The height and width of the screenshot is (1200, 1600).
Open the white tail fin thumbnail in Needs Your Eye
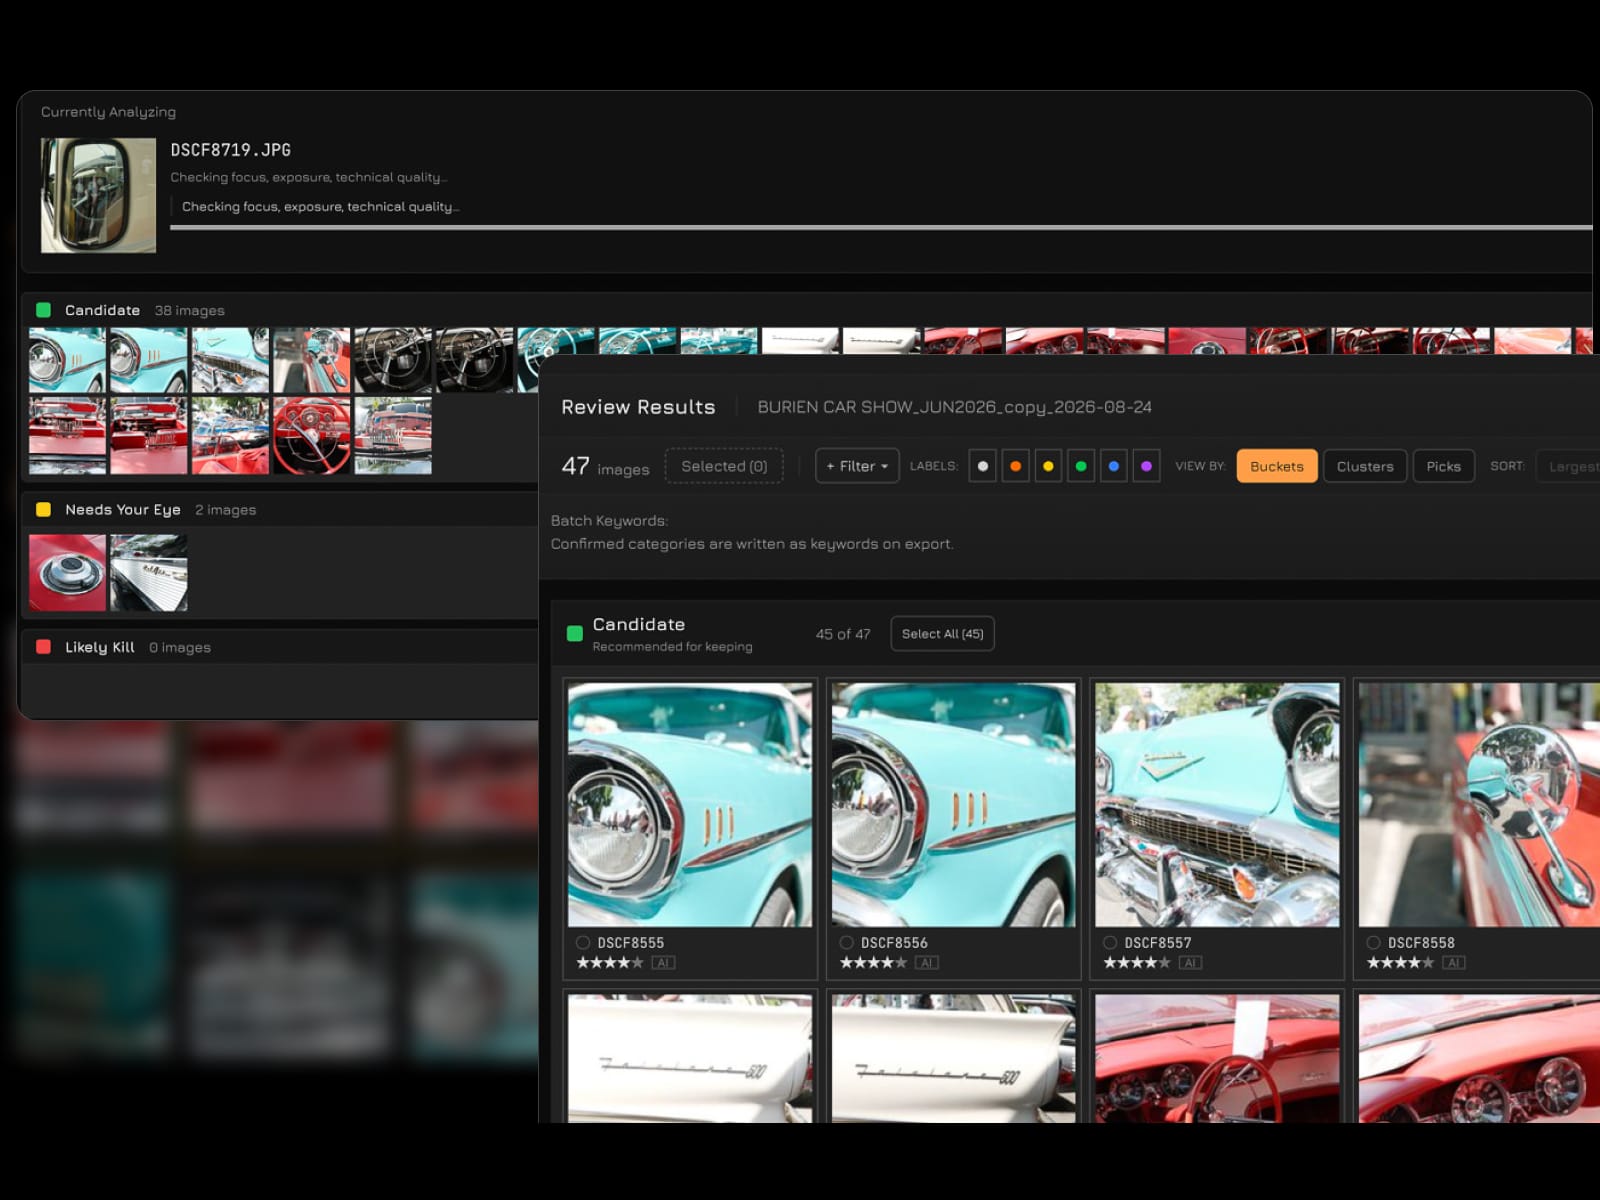point(149,573)
